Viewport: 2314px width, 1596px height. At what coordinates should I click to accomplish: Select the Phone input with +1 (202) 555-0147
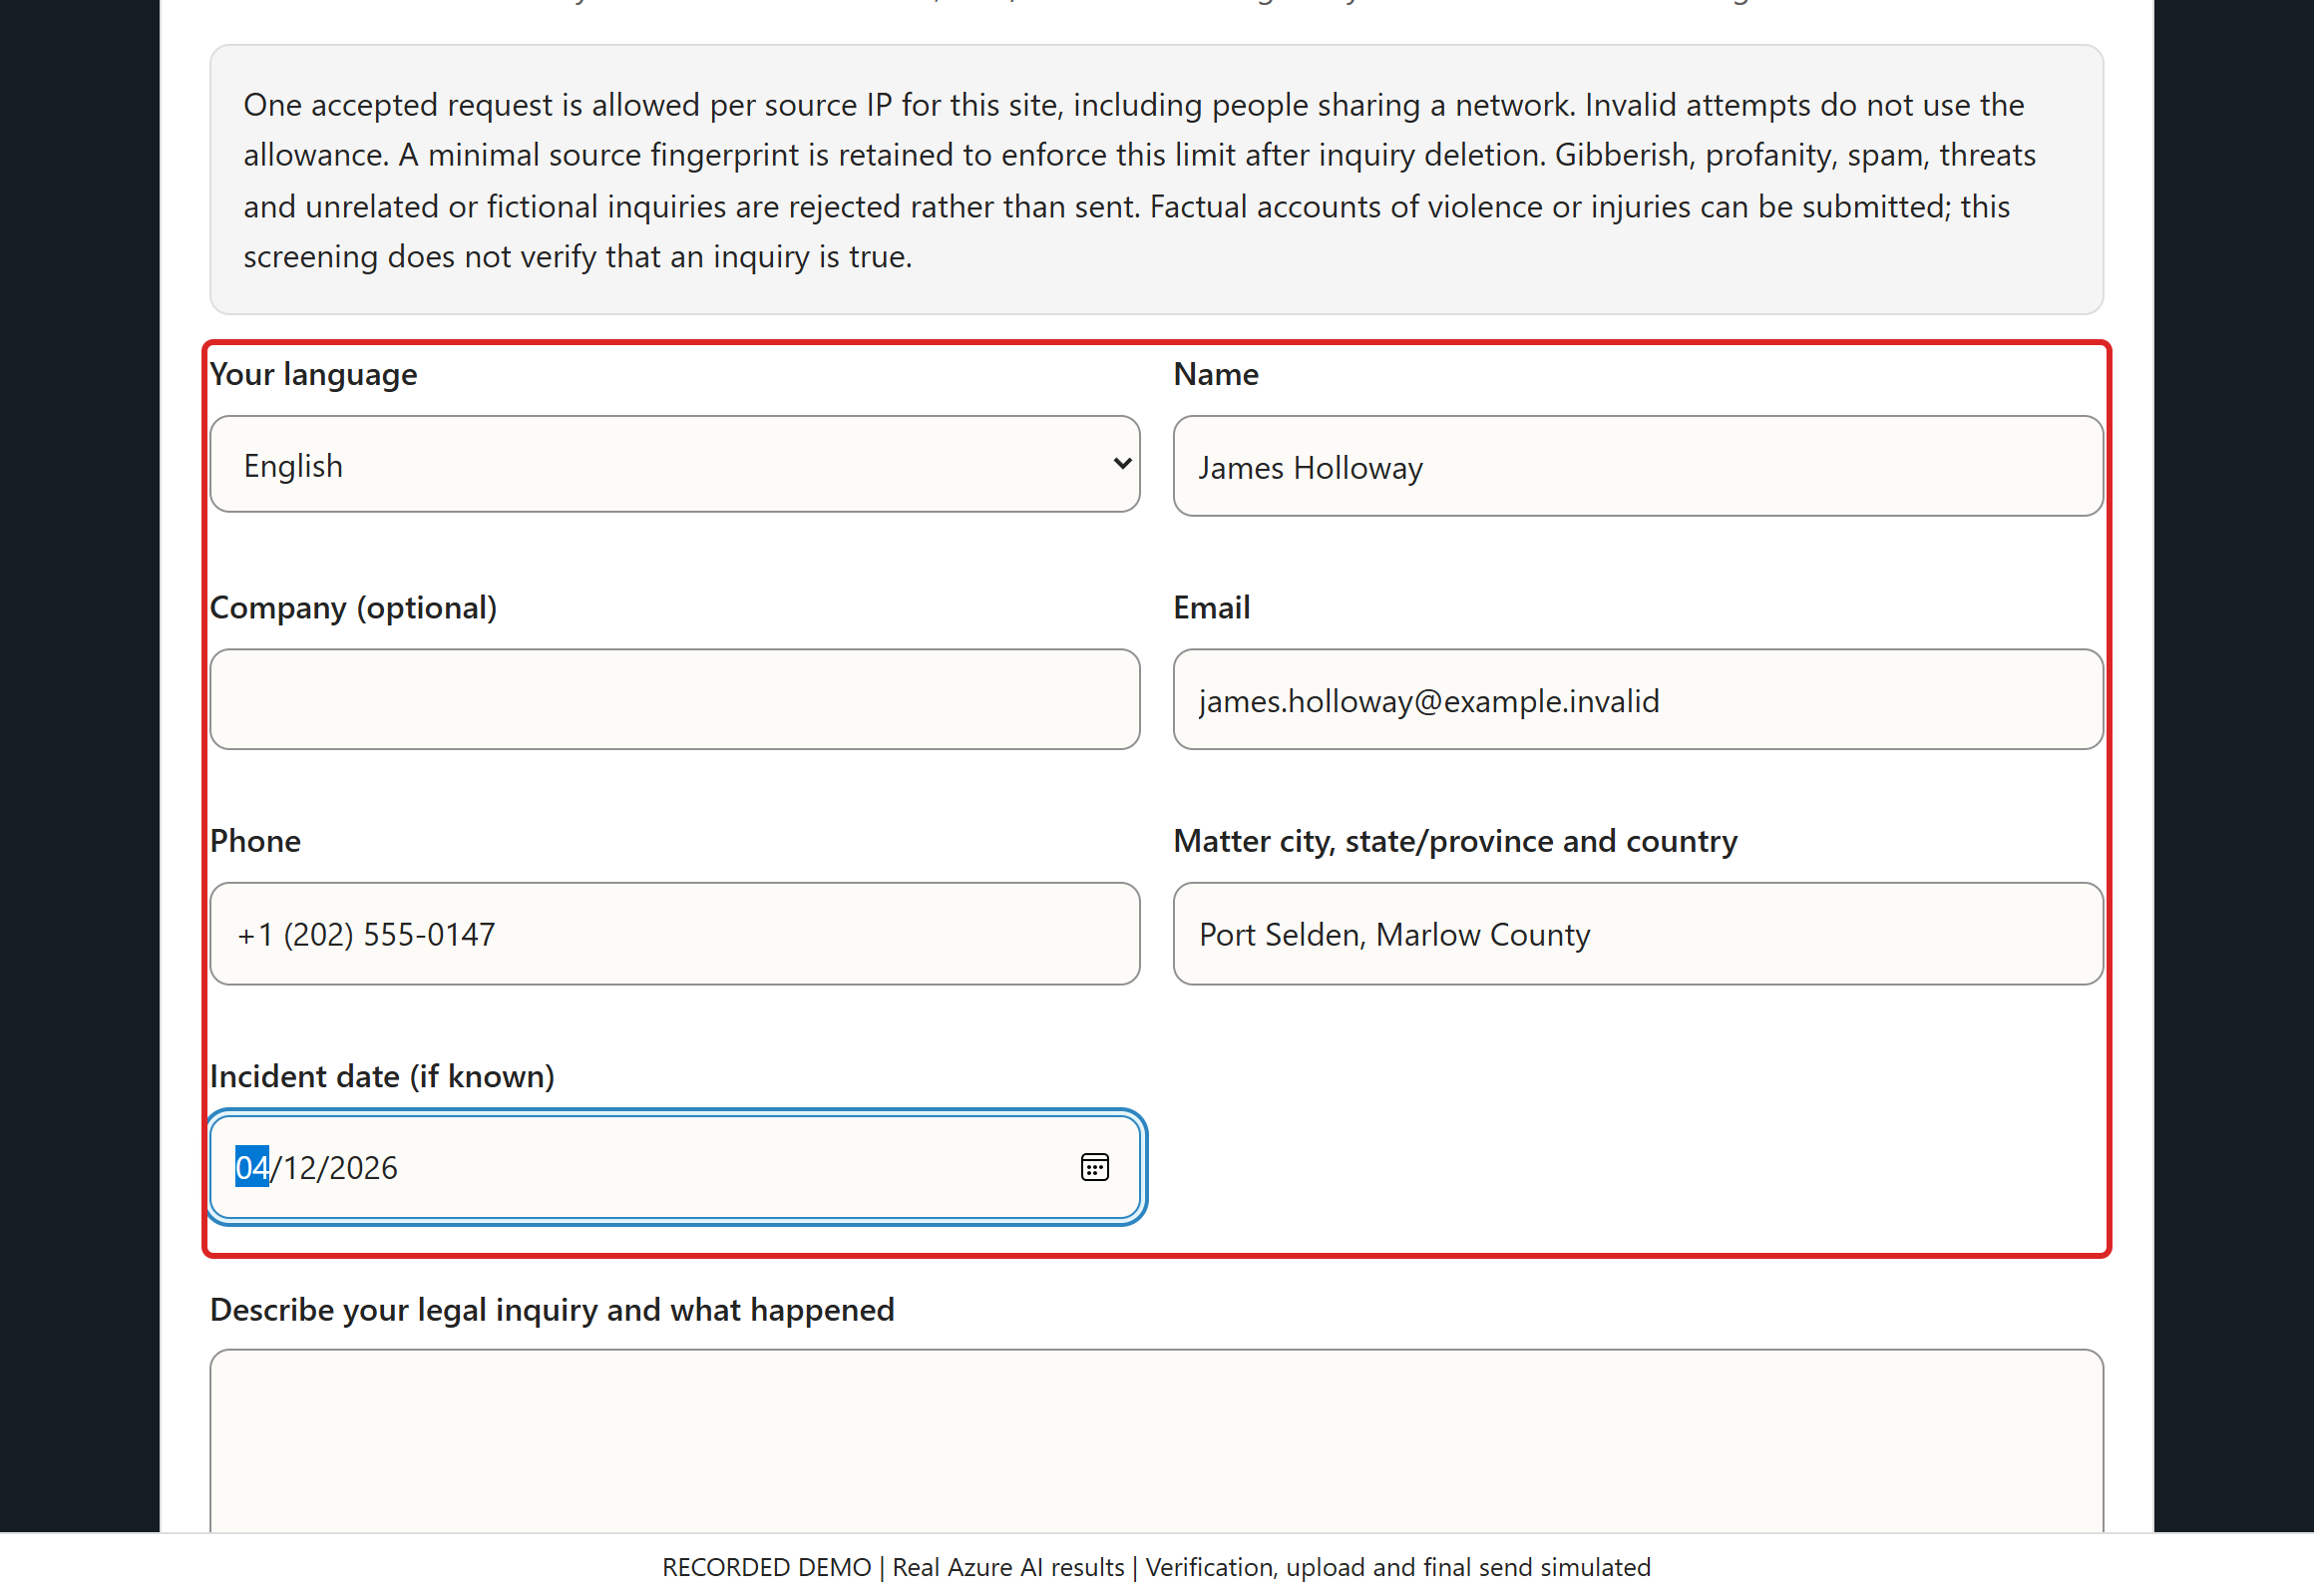pyautogui.click(x=675, y=933)
